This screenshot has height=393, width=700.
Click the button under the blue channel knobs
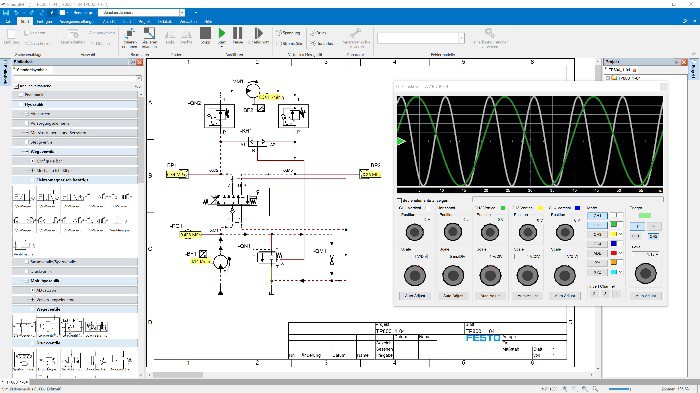click(564, 296)
